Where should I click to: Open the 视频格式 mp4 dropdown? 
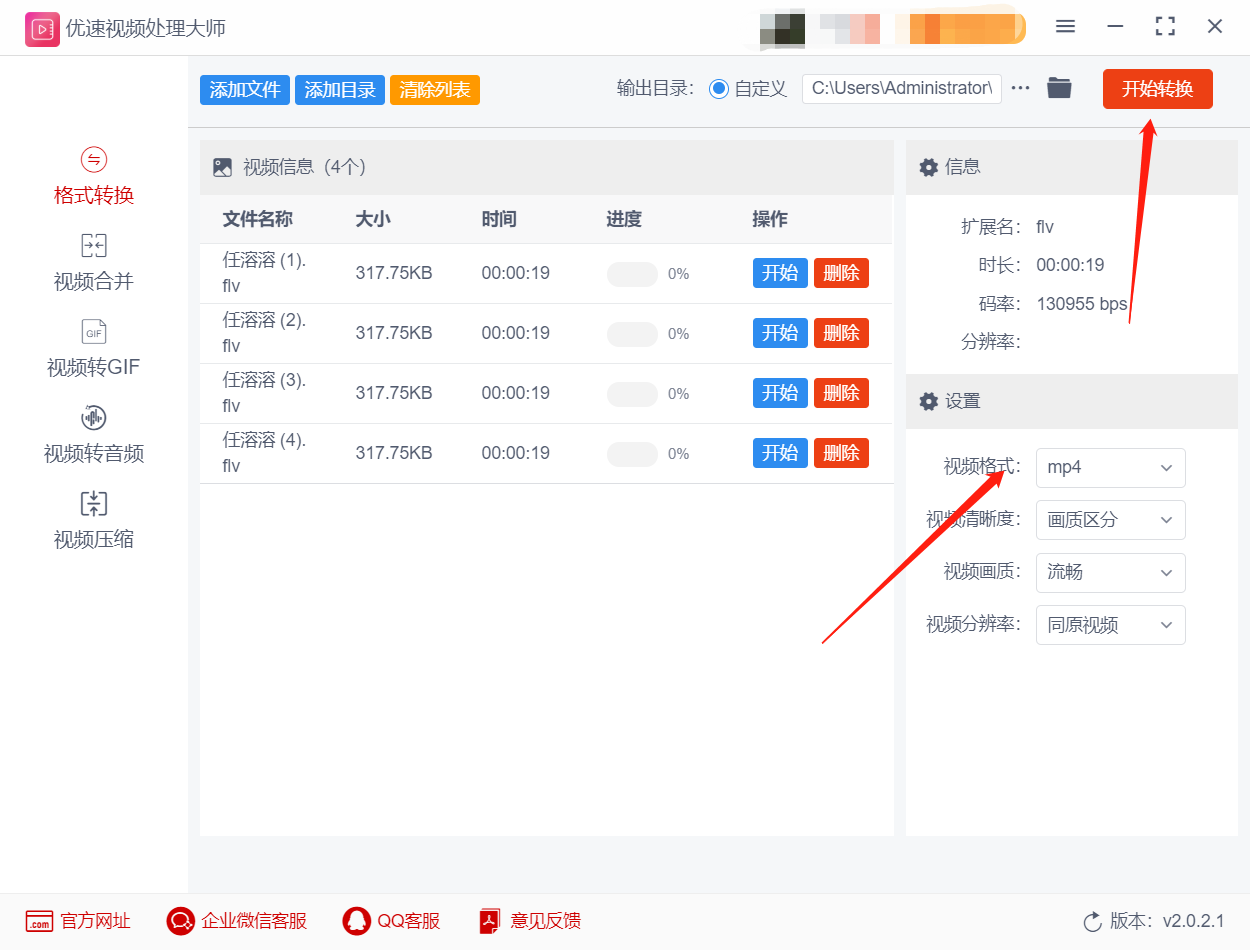coord(1110,468)
